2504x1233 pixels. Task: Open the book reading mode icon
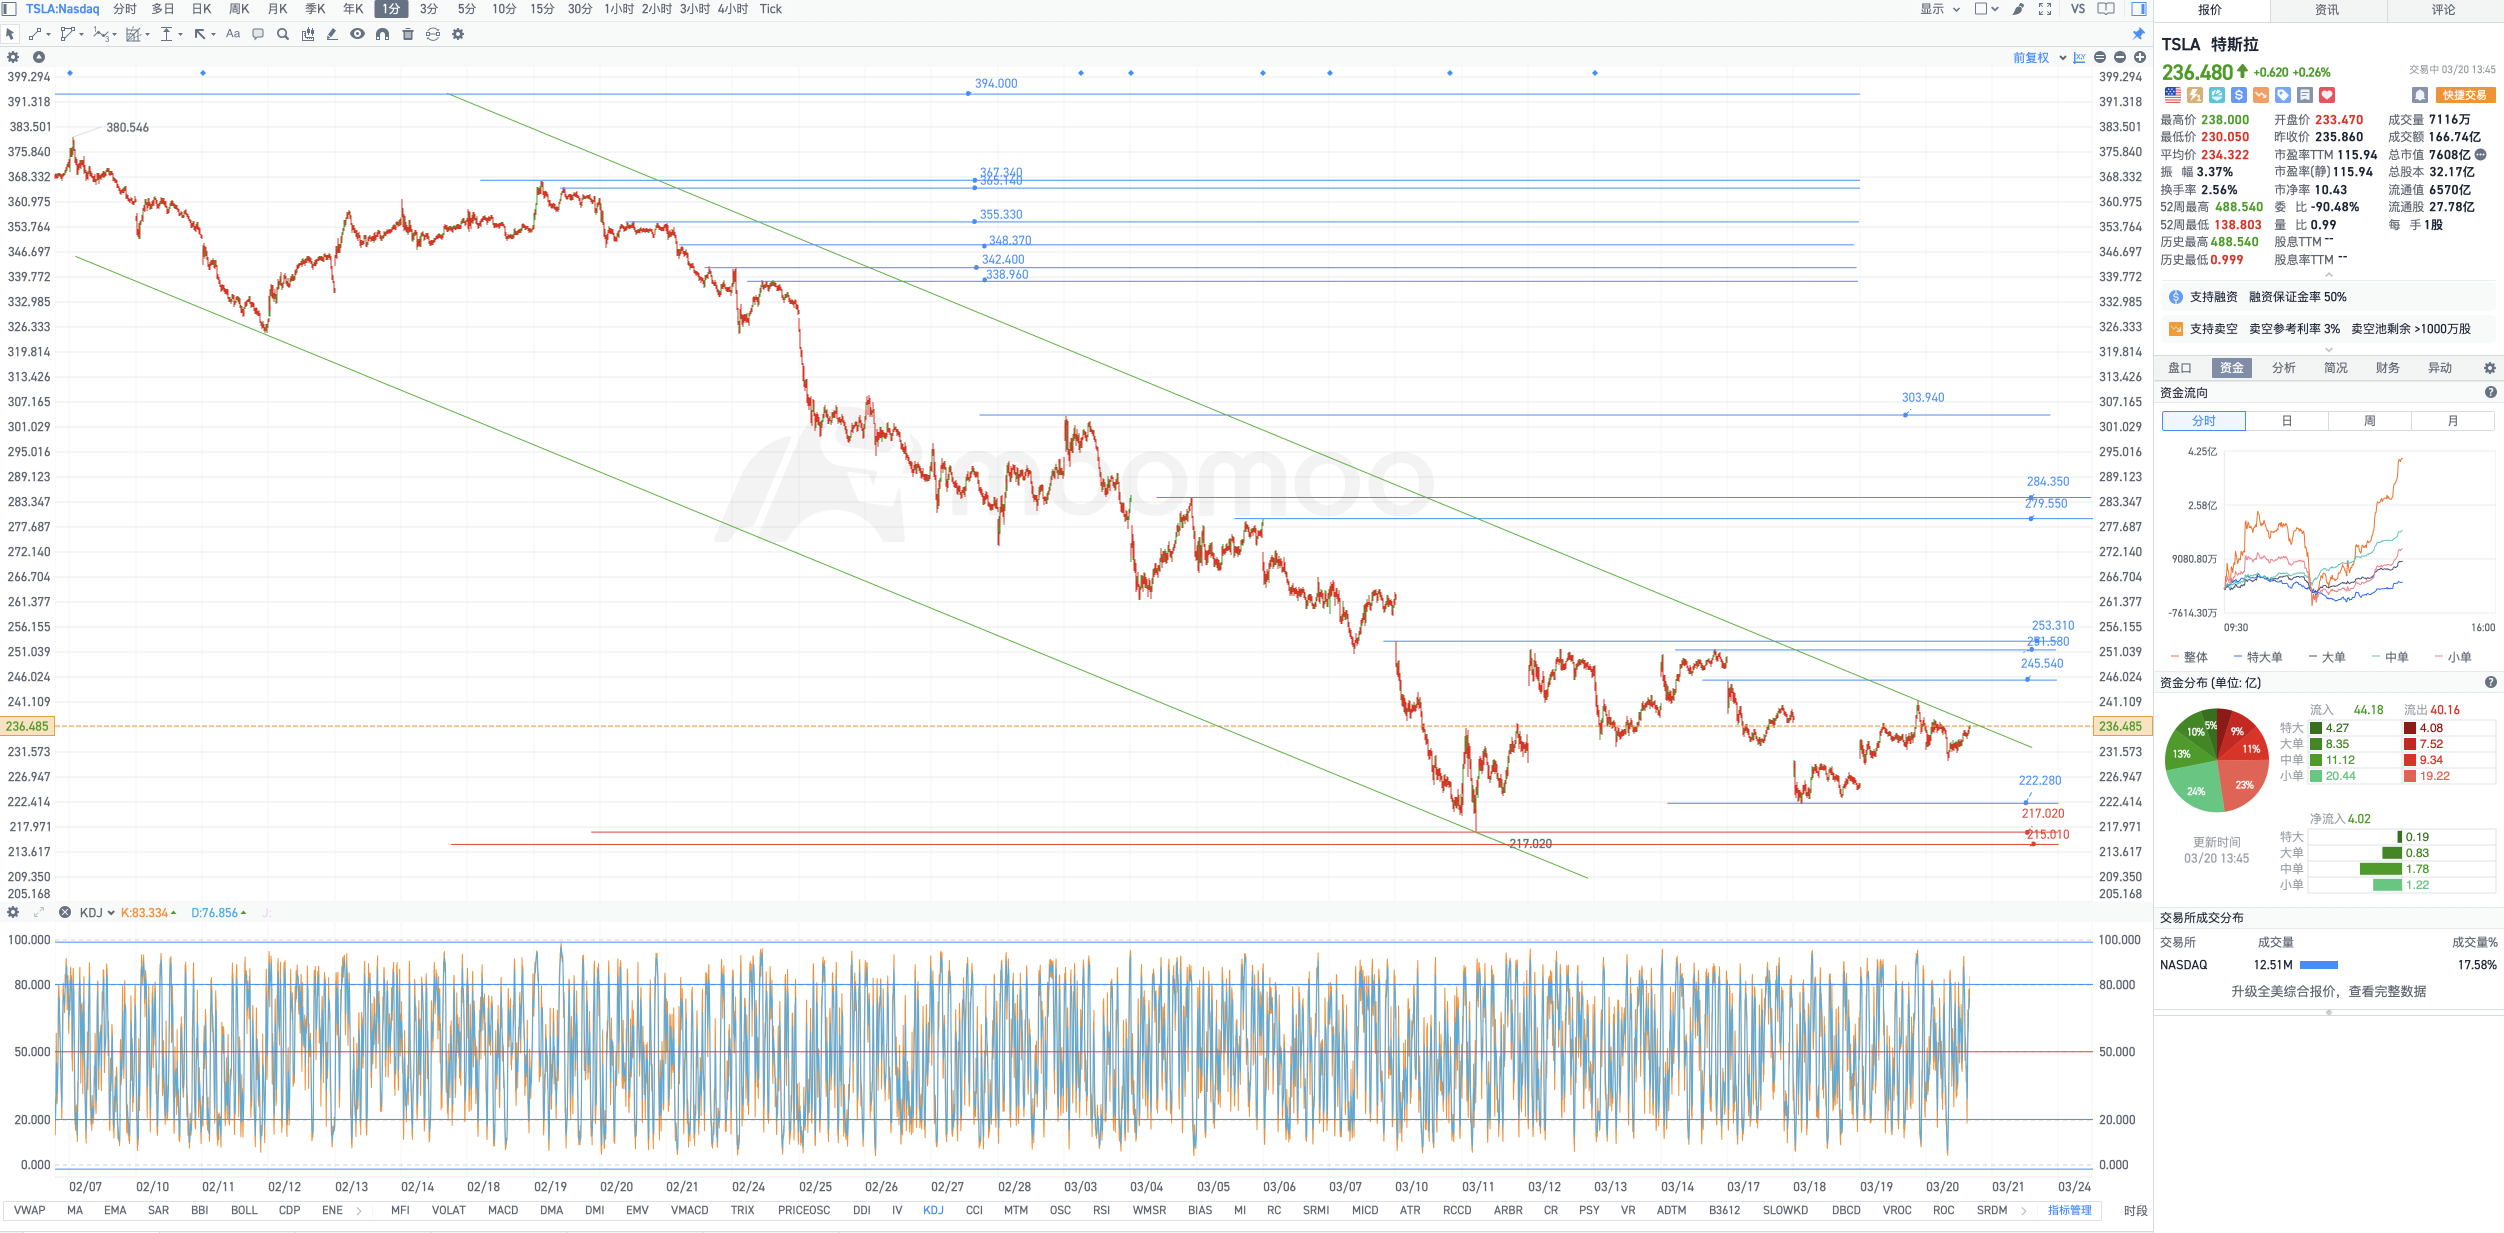coord(2106,9)
